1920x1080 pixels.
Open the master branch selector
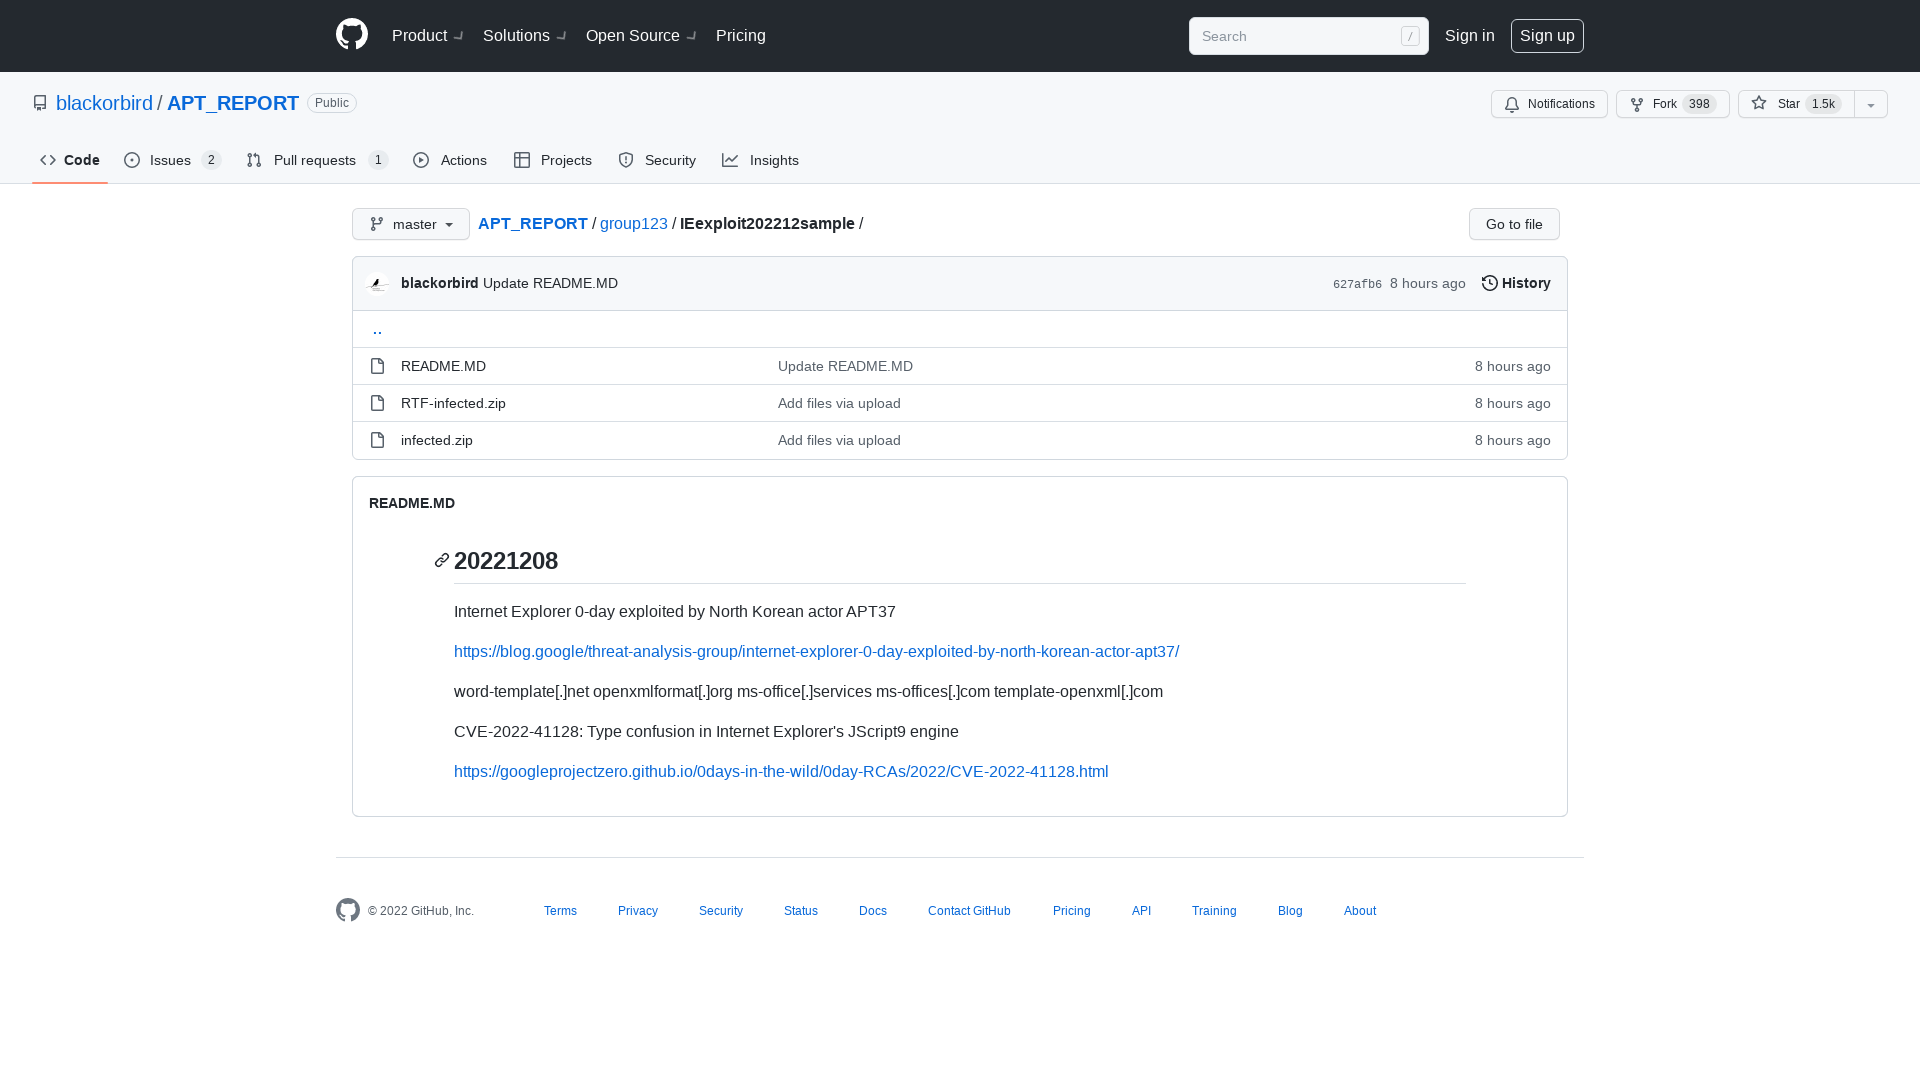tap(410, 224)
